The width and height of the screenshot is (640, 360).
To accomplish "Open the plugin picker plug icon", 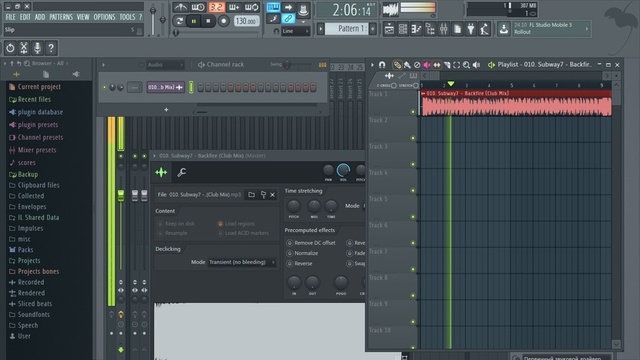I will point(471,29).
